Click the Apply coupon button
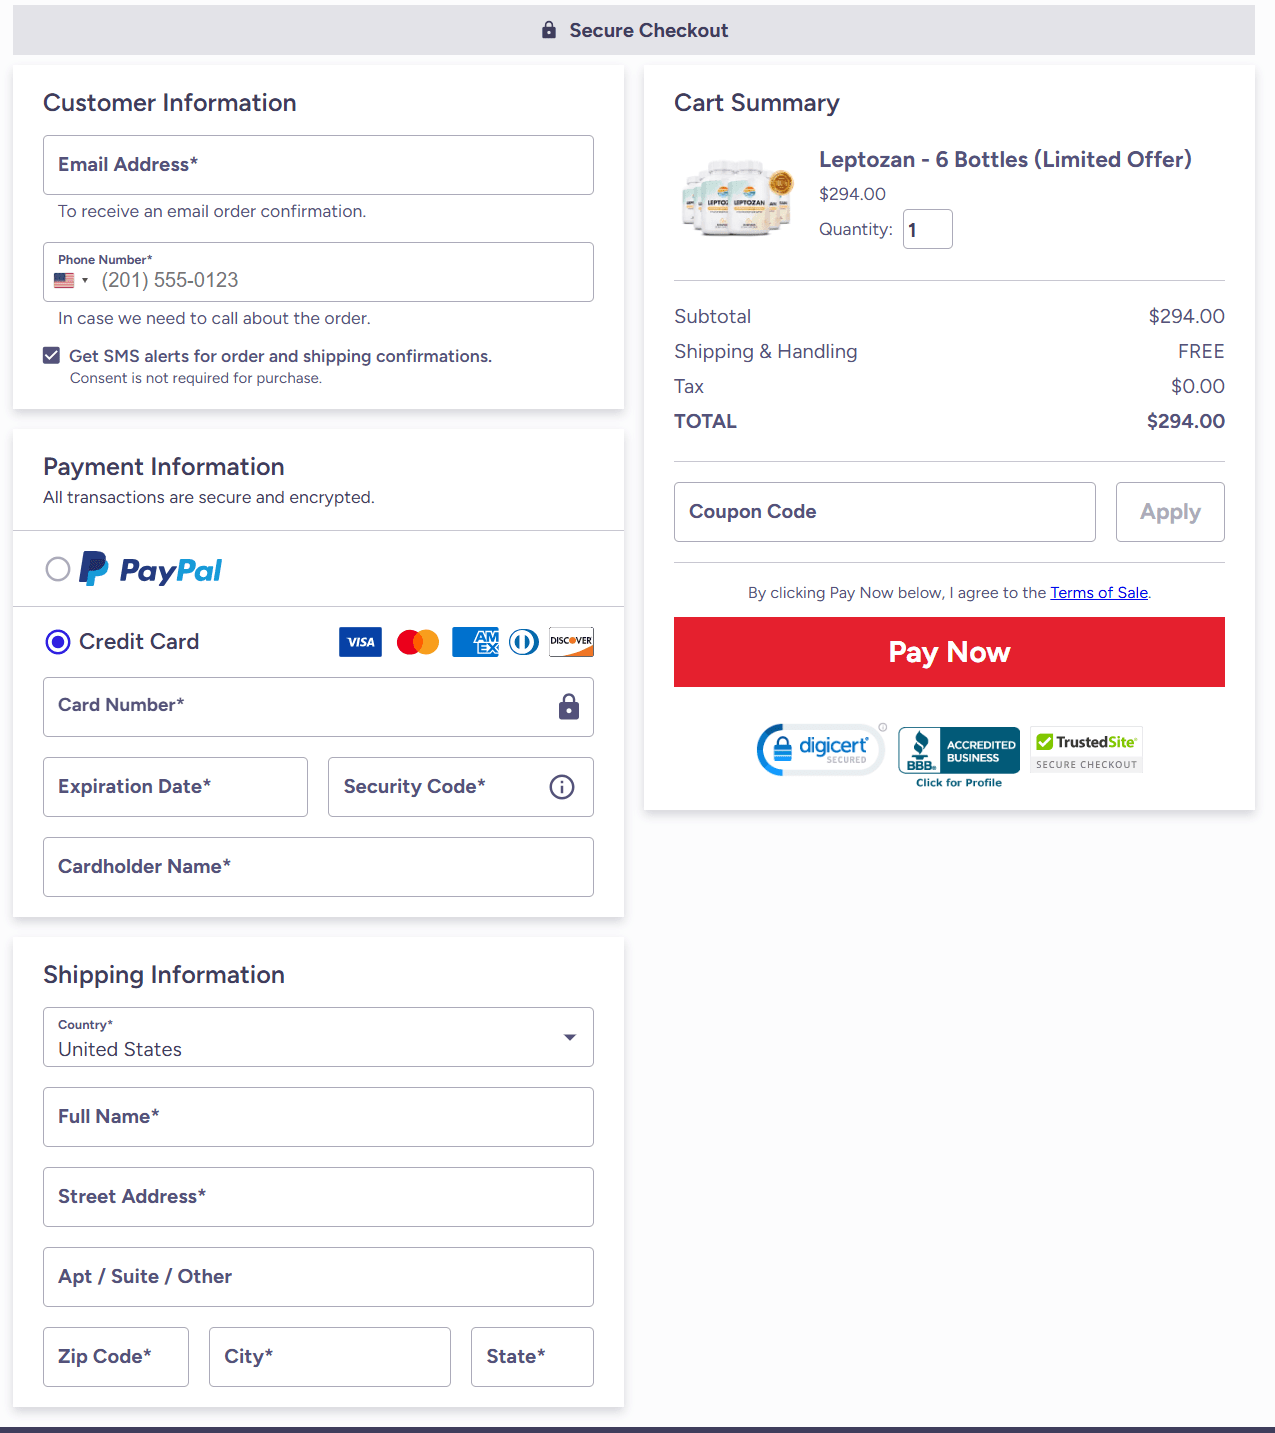Image resolution: width=1275 pixels, height=1433 pixels. pos(1170,512)
